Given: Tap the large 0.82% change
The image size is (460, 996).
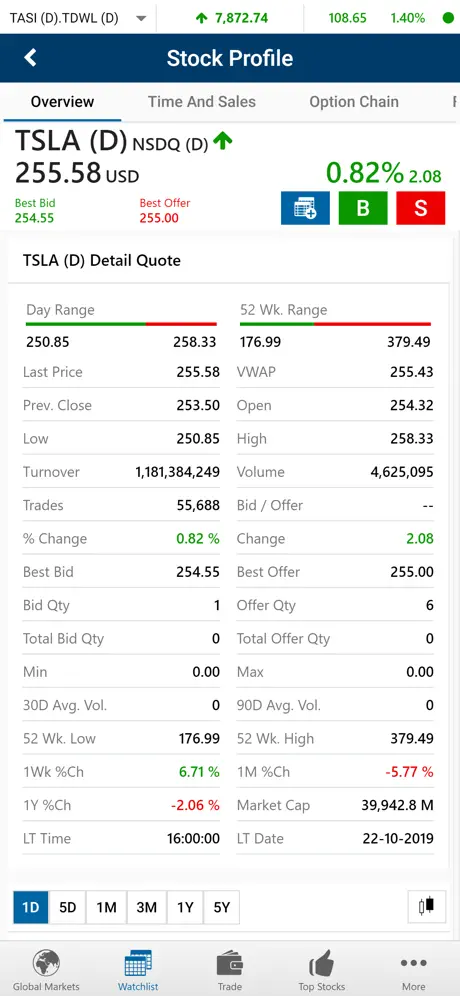Looking at the screenshot, I should coord(365,173).
